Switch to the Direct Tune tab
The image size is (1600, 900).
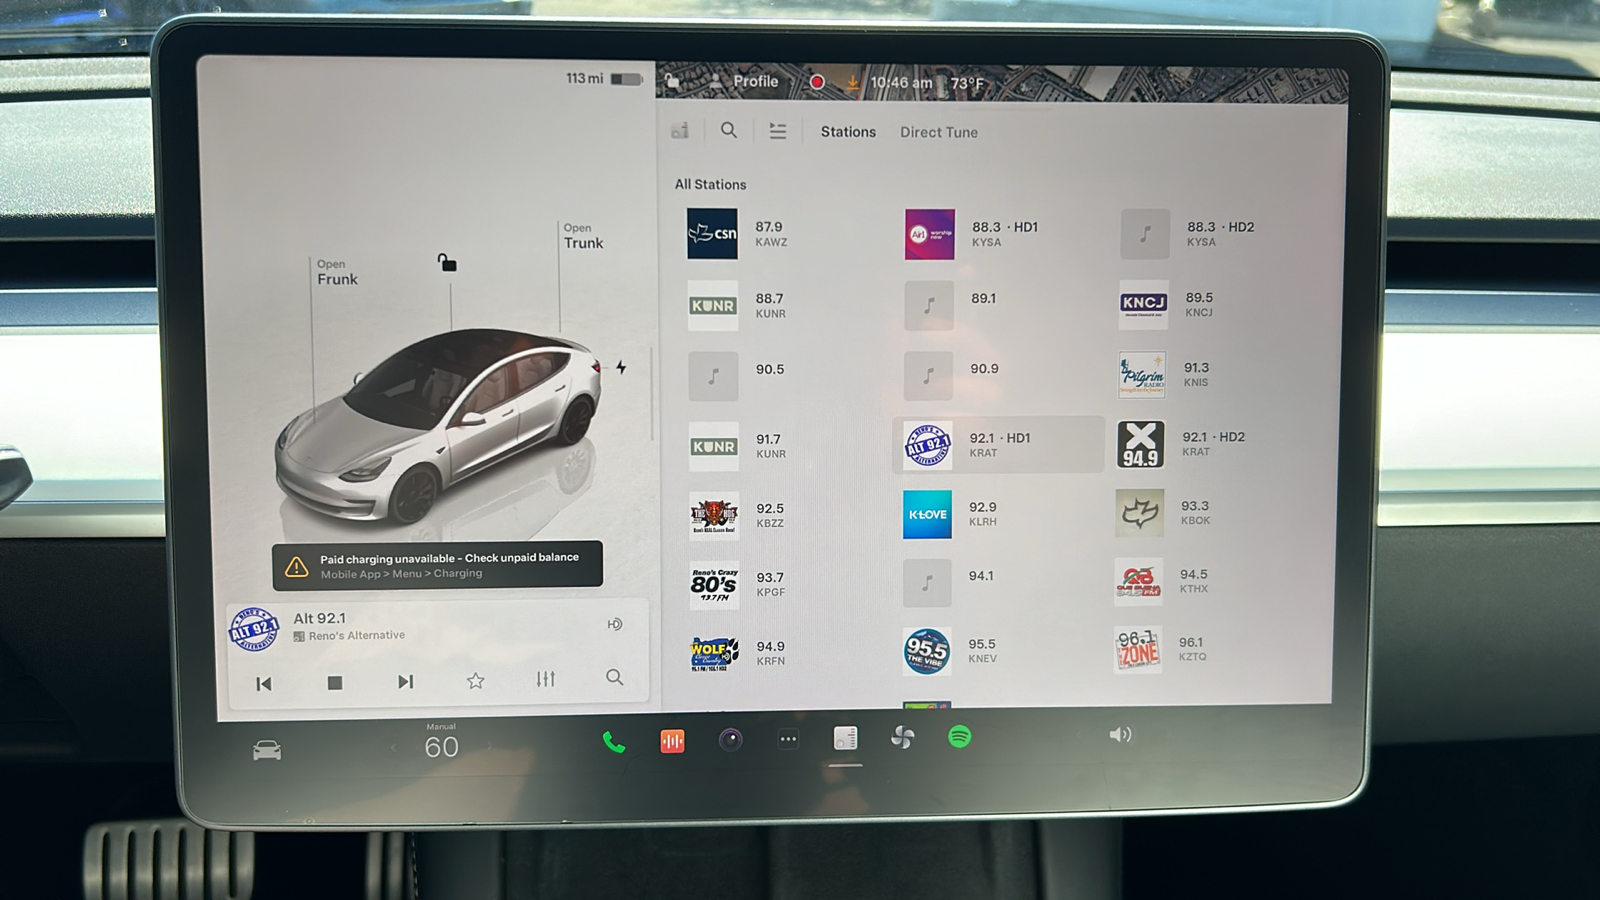coord(939,132)
